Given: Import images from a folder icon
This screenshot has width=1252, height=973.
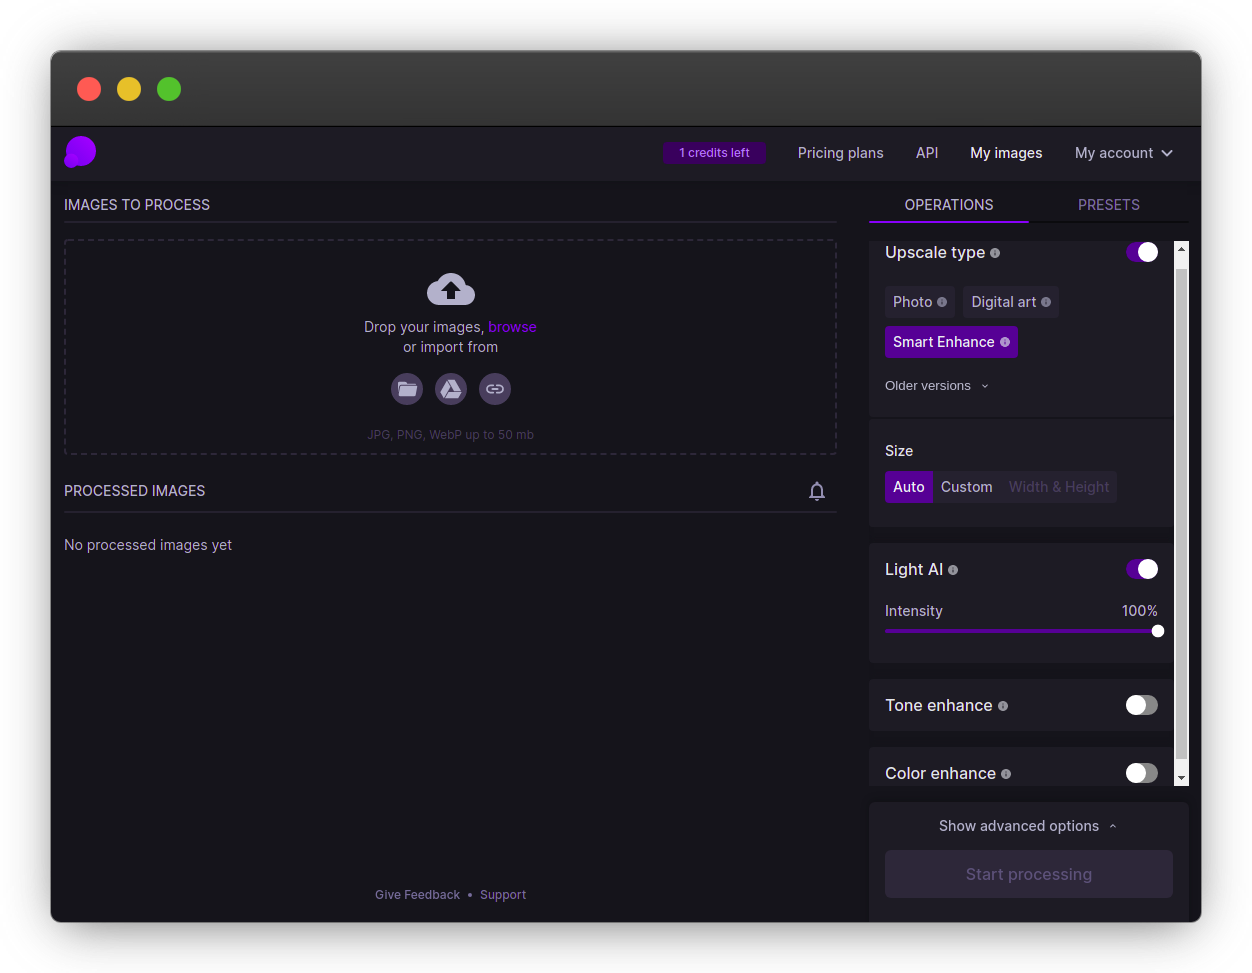Looking at the screenshot, I should click(x=407, y=389).
